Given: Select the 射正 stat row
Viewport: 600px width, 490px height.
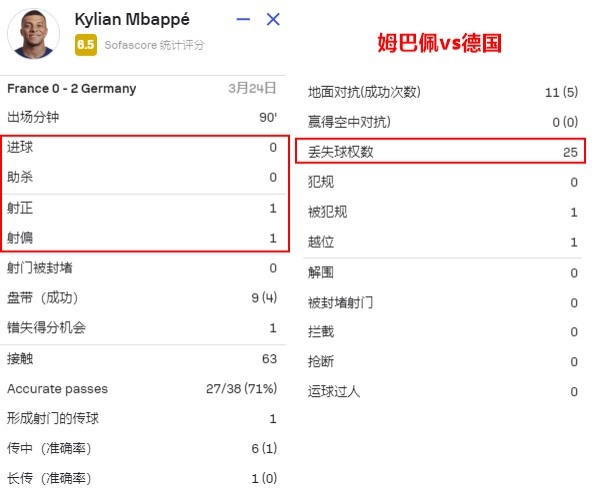Looking at the screenshot, I should (x=142, y=208).
